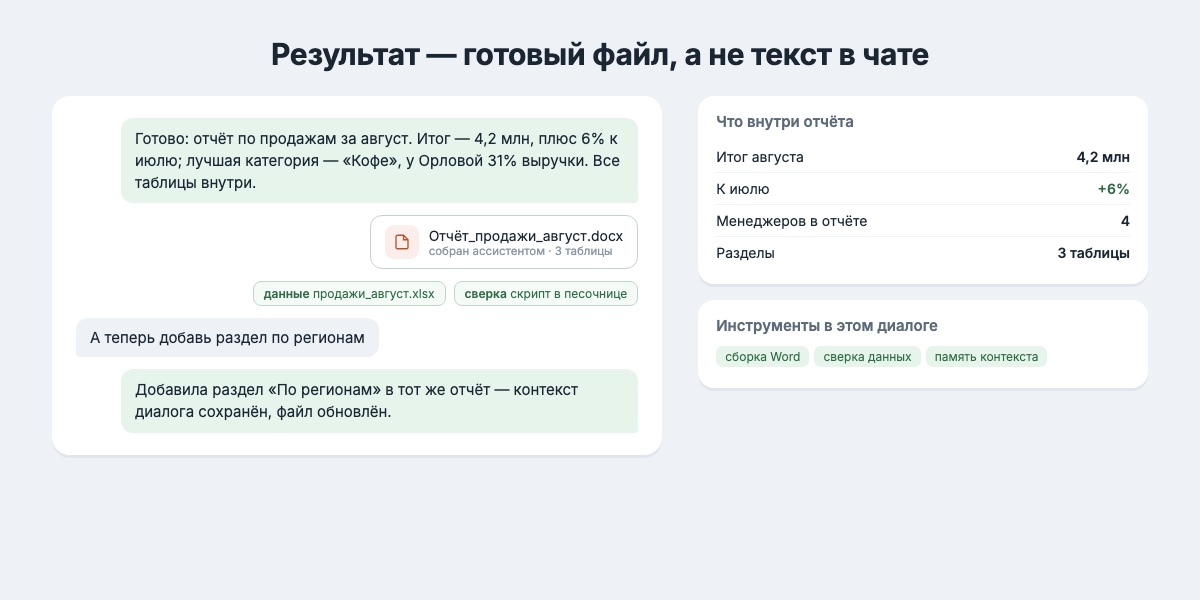This screenshot has width=1200, height=600.
Task: Click the «4,2 млн» value in the report card
Action: click(x=1103, y=157)
